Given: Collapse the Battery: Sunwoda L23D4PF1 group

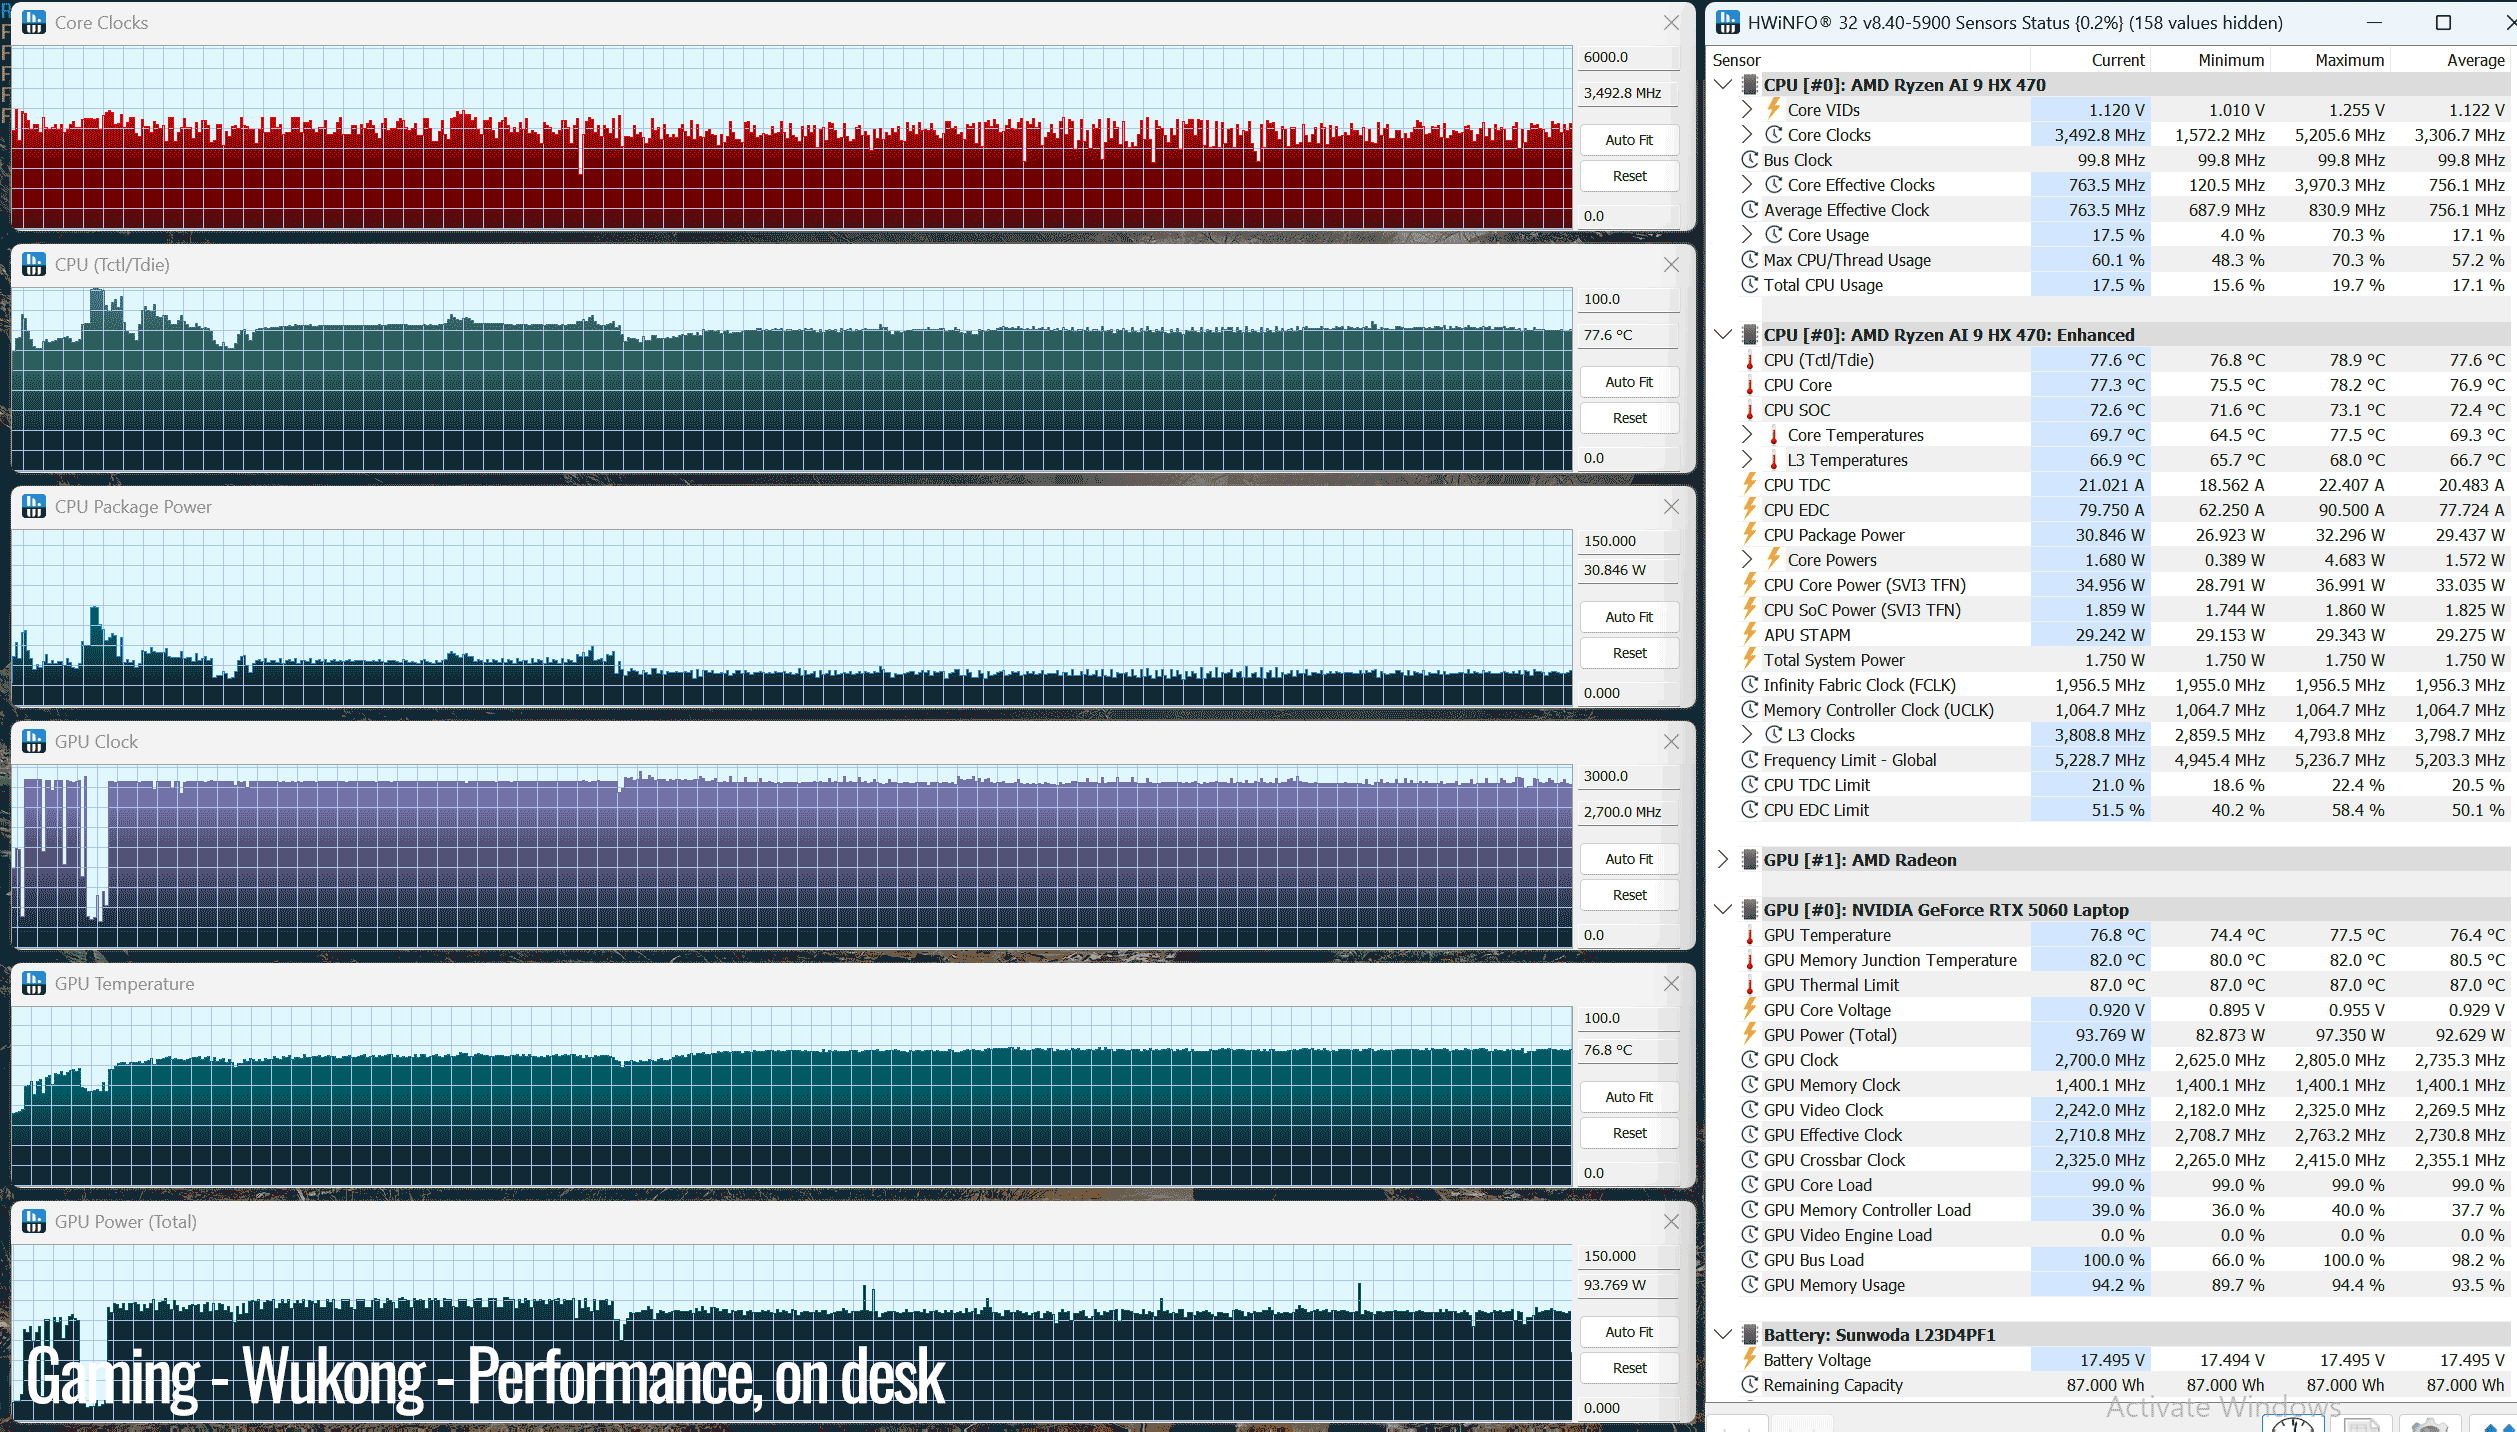Looking at the screenshot, I should pyautogui.click(x=1723, y=1335).
